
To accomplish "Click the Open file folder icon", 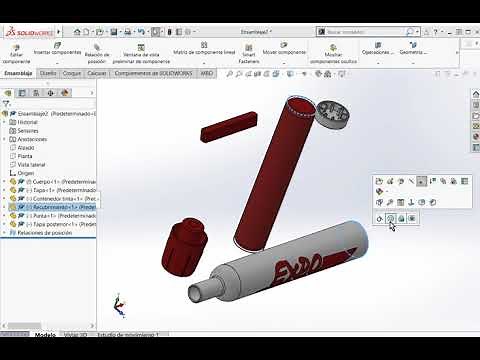I will (99, 32).
